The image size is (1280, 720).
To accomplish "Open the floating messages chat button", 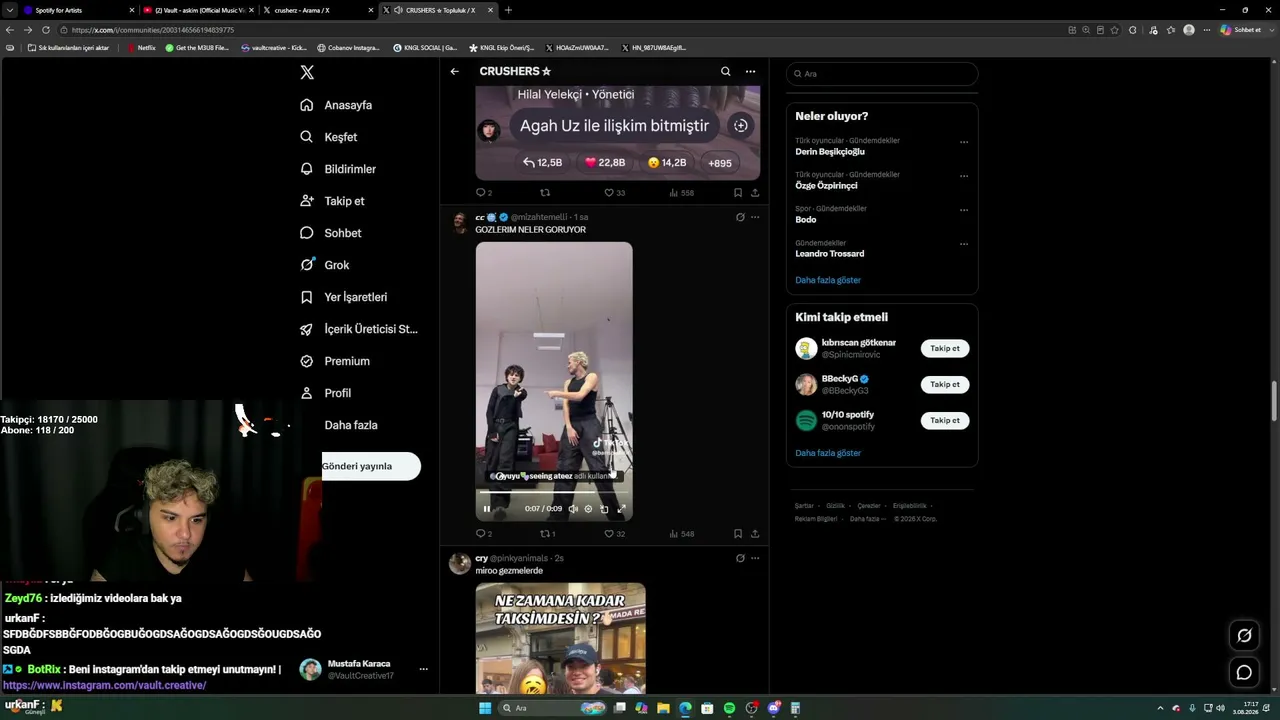I will click(1244, 673).
